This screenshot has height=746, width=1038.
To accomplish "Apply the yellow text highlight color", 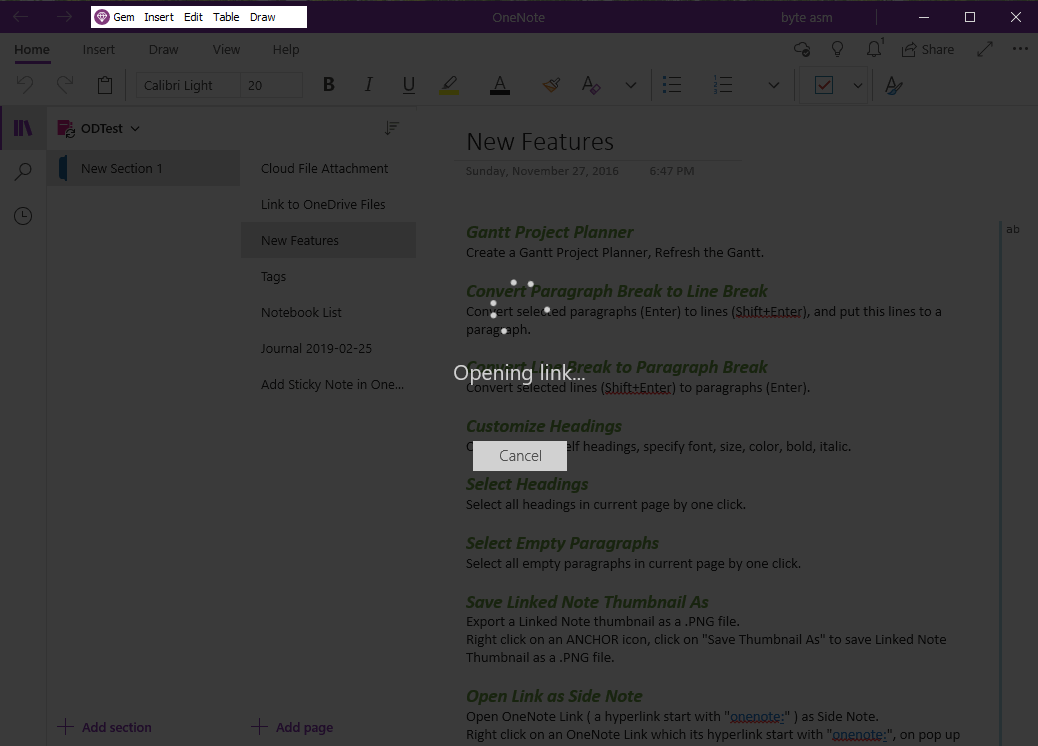I will 449,85.
